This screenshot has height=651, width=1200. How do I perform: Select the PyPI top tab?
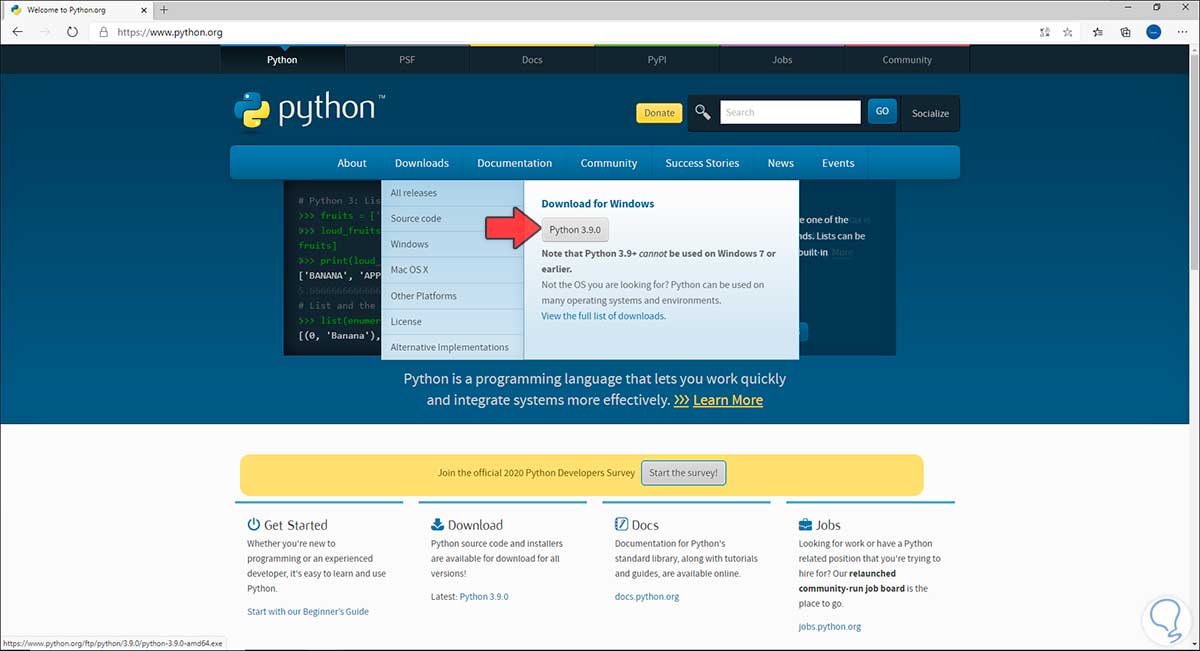657,59
